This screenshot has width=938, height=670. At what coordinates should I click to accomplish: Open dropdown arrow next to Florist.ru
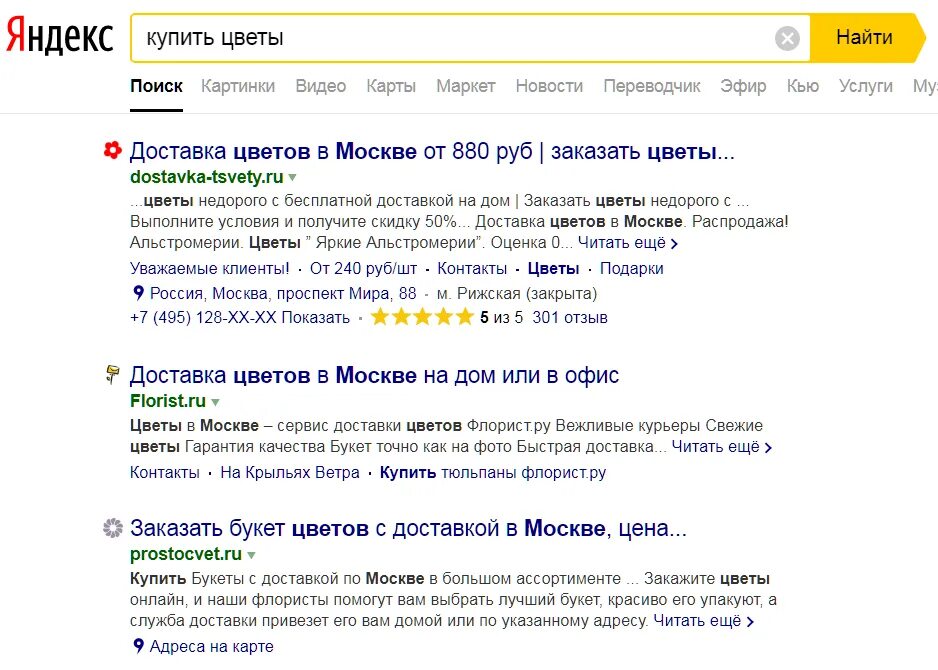(x=215, y=402)
